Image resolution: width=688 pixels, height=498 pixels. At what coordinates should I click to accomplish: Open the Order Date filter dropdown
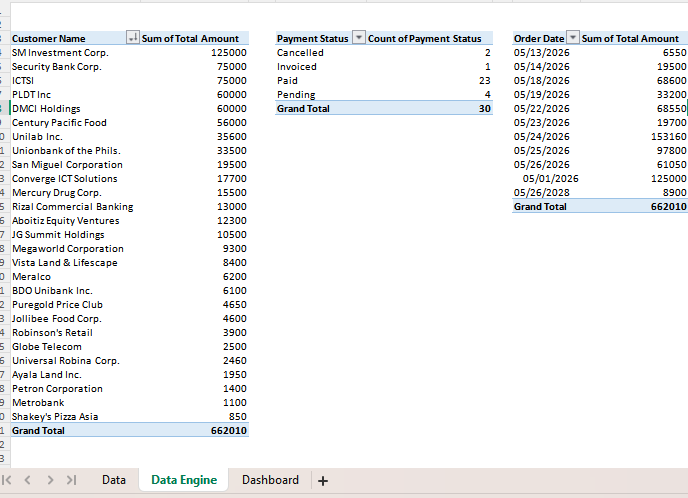pos(573,38)
